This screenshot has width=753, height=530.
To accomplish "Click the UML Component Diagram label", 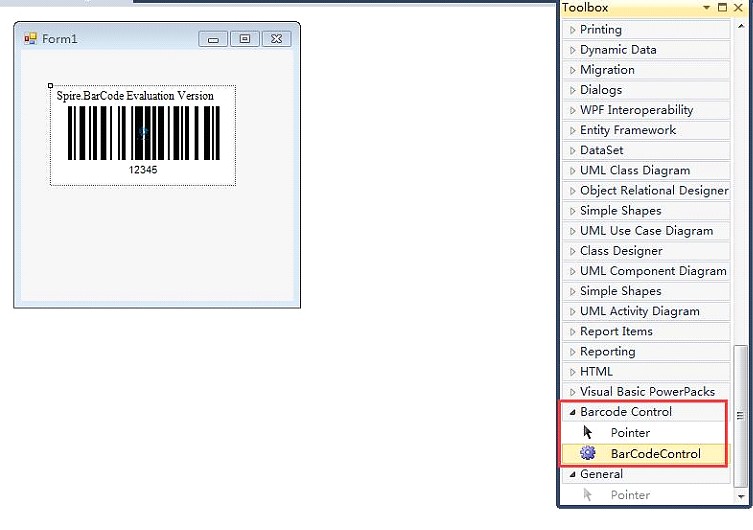I will [653, 271].
